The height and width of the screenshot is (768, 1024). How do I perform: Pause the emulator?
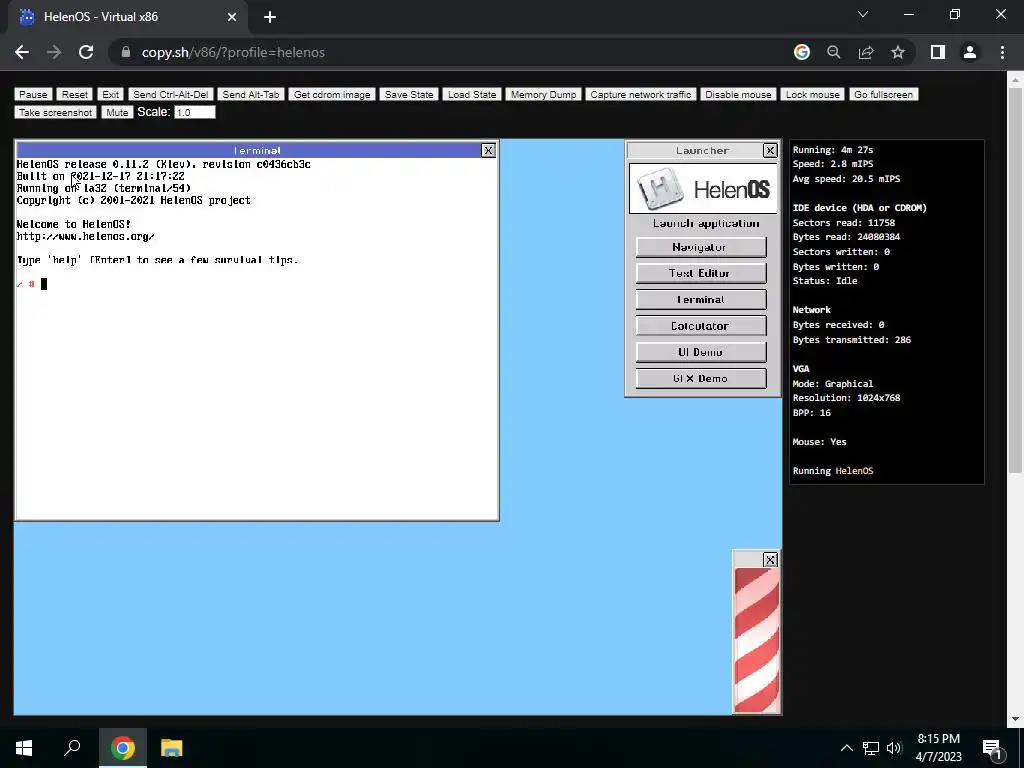tap(33, 95)
